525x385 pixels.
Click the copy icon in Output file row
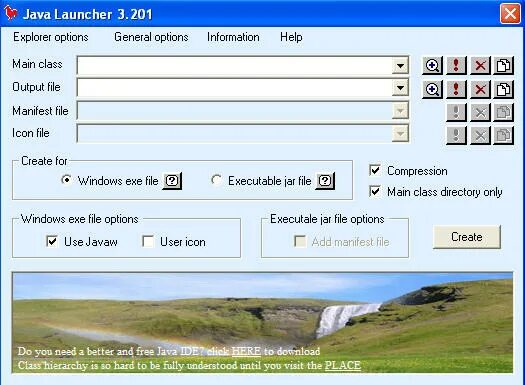pyautogui.click(x=504, y=89)
